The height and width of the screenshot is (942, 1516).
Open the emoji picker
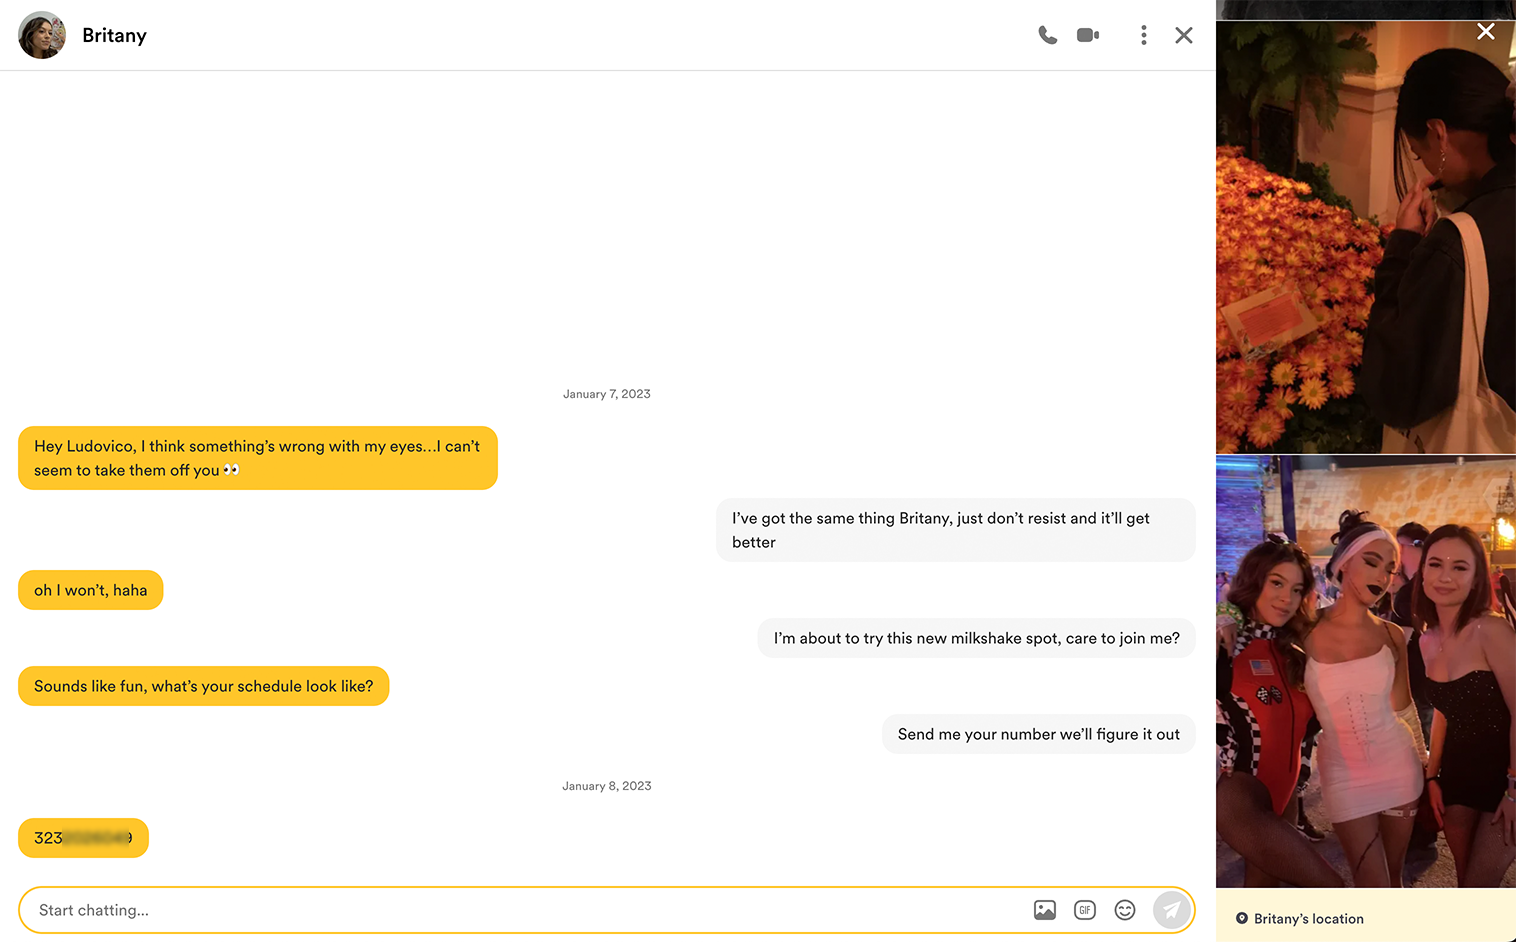[1125, 910]
